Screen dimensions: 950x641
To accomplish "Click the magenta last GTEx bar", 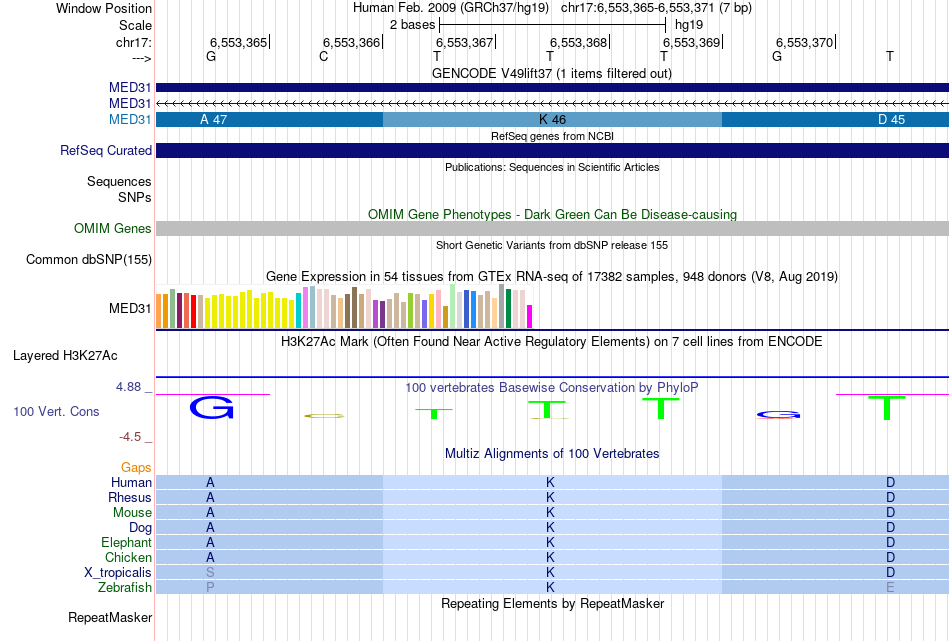I will point(529,316).
